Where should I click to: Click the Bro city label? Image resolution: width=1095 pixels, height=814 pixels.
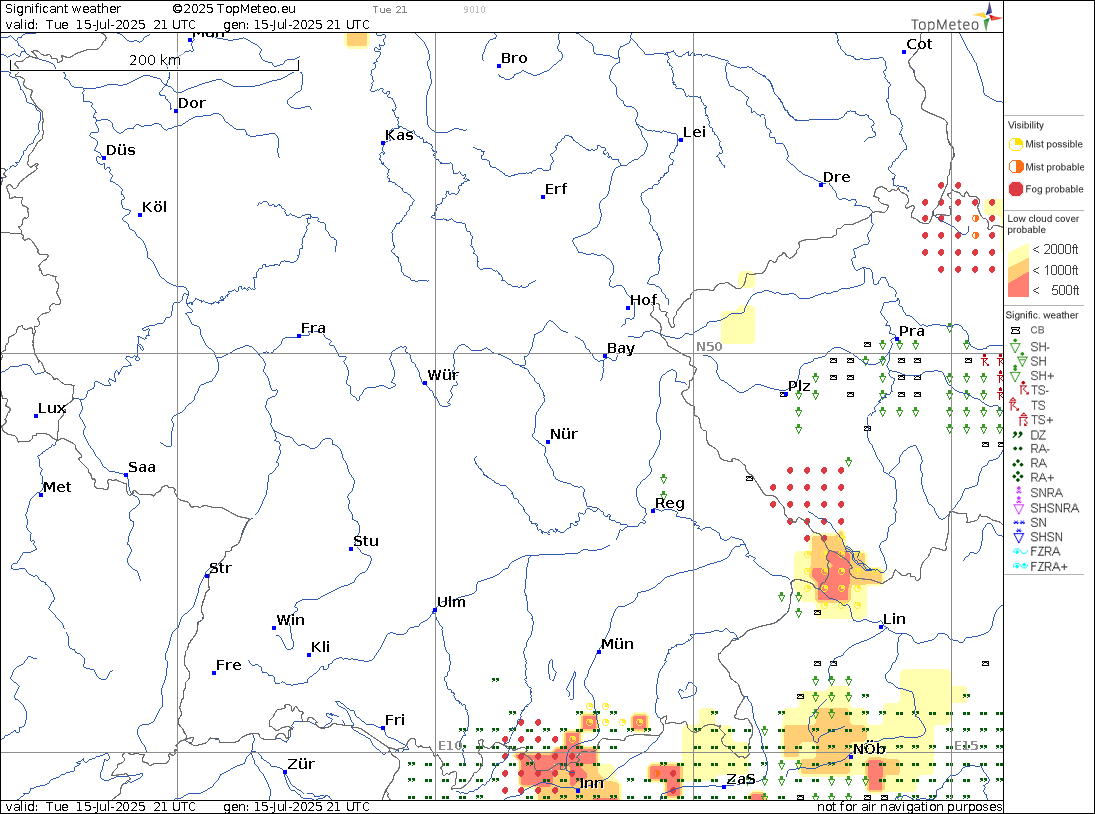[514, 58]
